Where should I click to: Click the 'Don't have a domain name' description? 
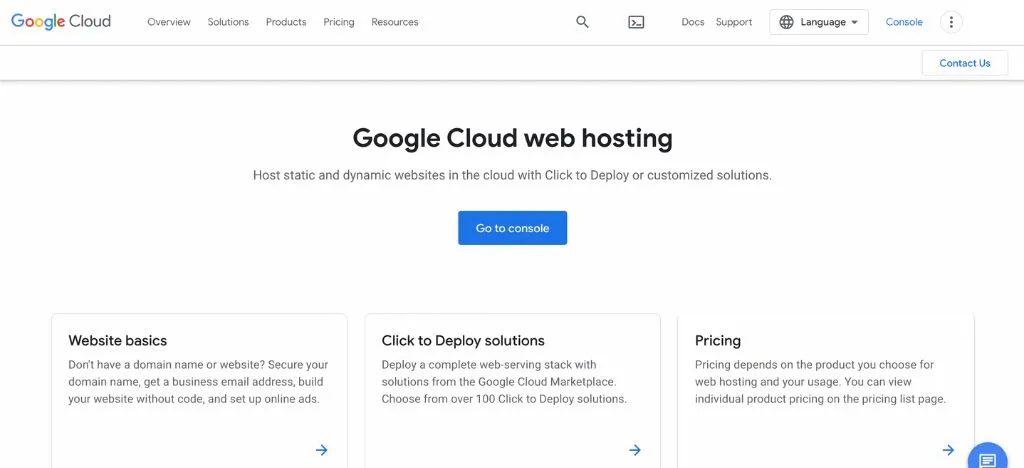click(199, 382)
